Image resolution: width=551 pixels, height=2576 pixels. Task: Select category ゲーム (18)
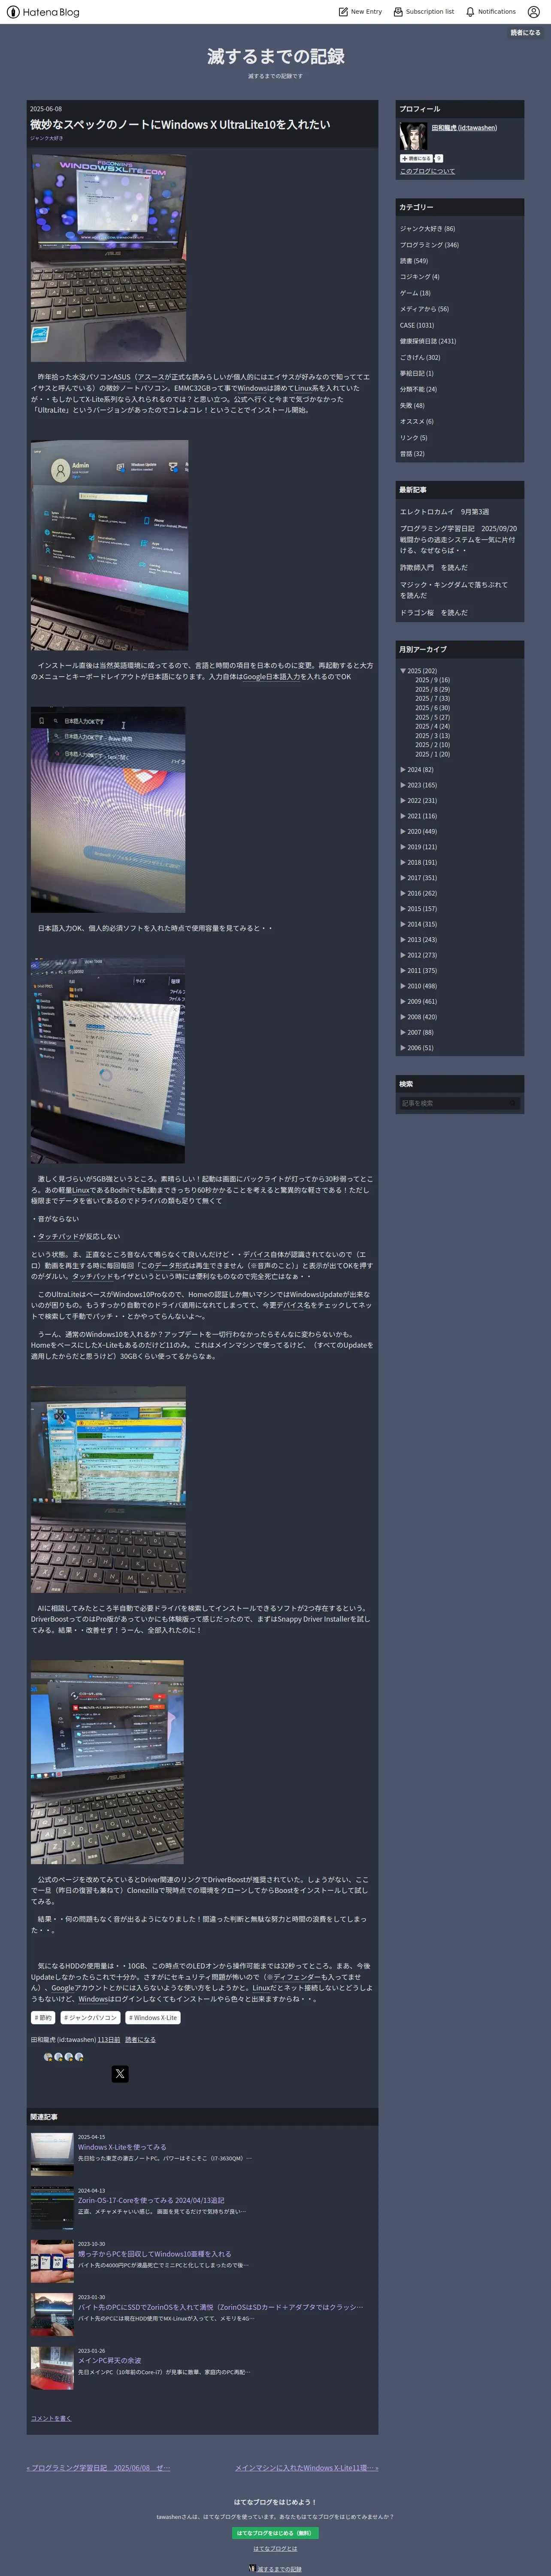[415, 293]
